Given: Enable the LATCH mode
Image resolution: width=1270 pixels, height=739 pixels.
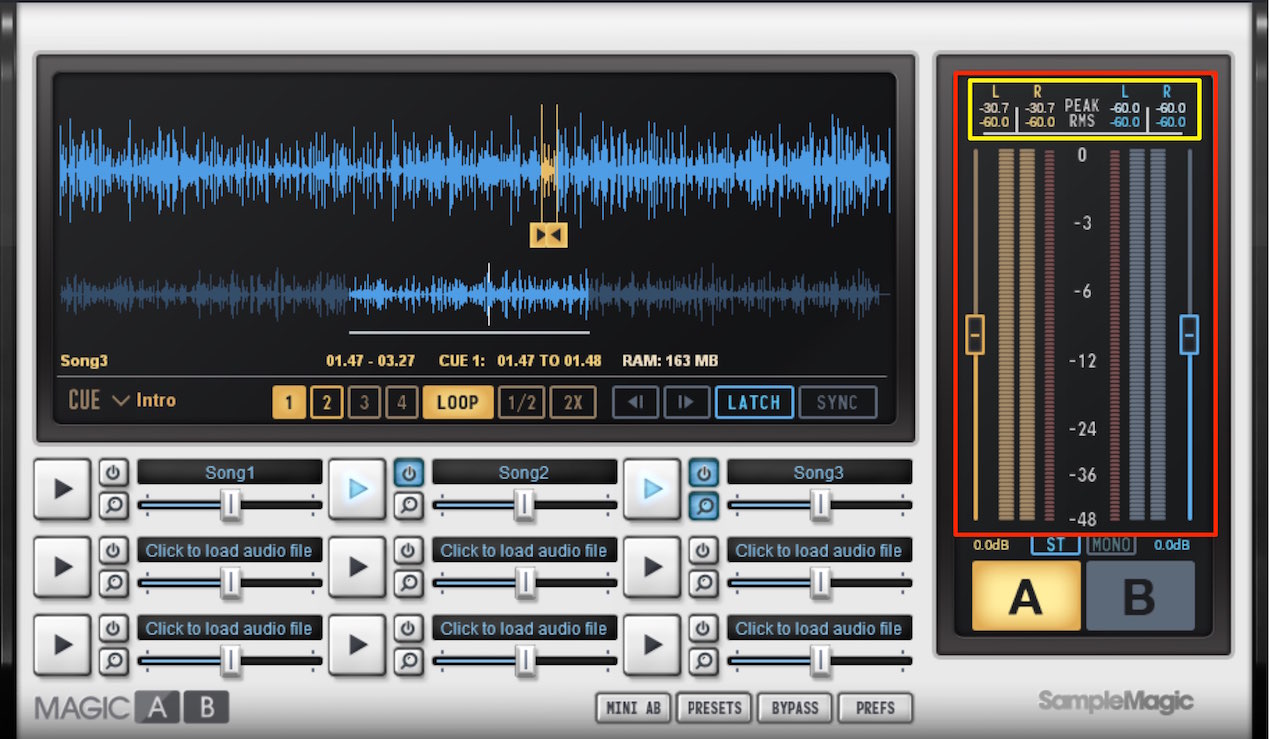Looking at the screenshot, I should coord(755,402).
